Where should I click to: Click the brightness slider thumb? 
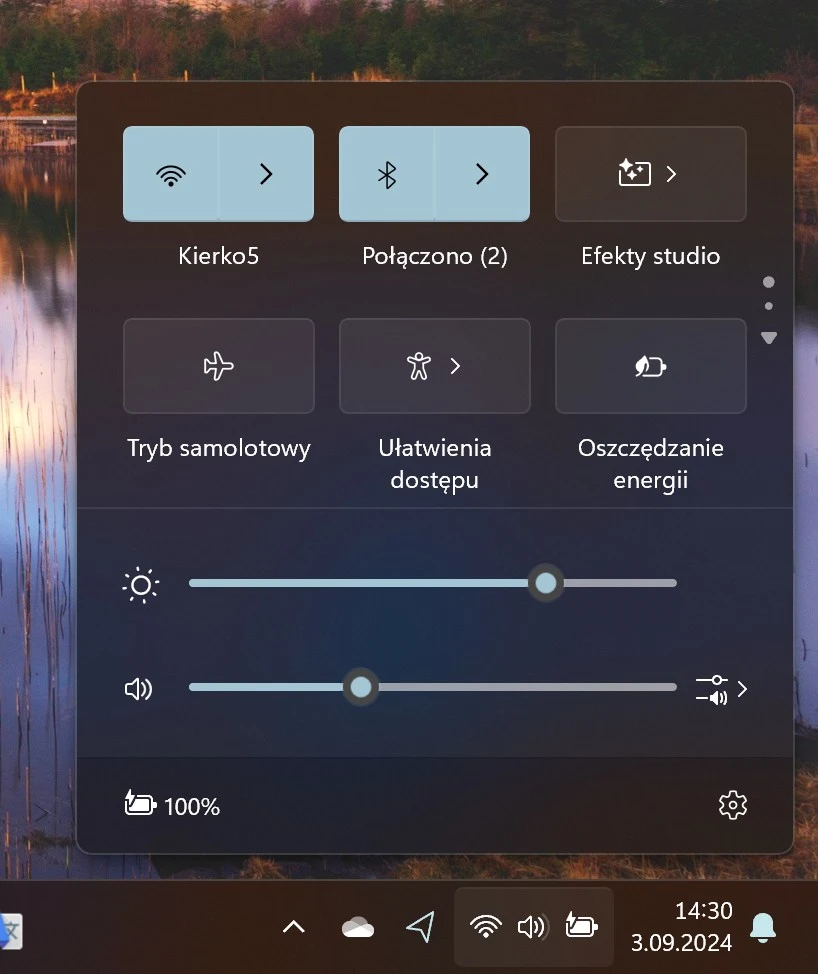546,583
